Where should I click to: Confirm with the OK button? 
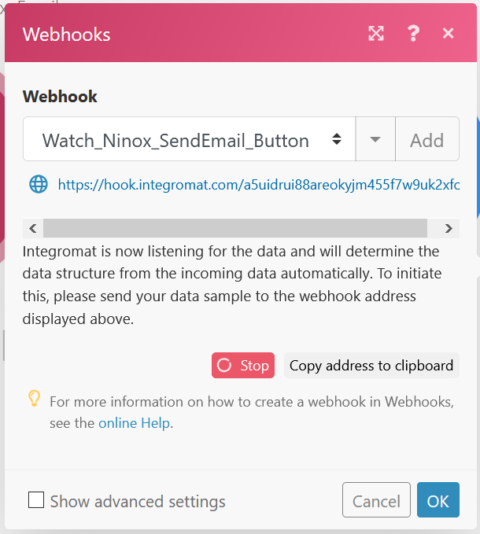coord(438,500)
